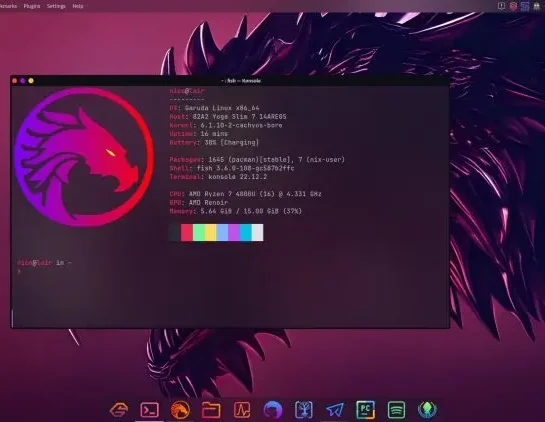Click the first orange dock icon
The width and height of the screenshot is (545, 422).
(x=119, y=410)
